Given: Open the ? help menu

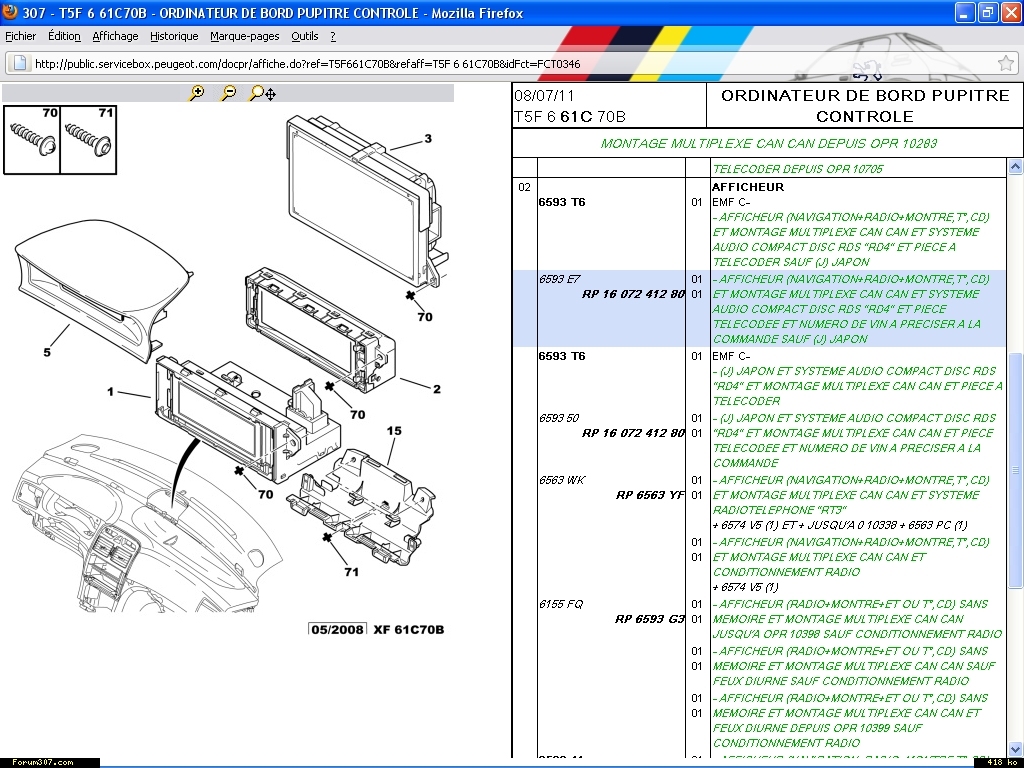Looking at the screenshot, I should coord(333,37).
